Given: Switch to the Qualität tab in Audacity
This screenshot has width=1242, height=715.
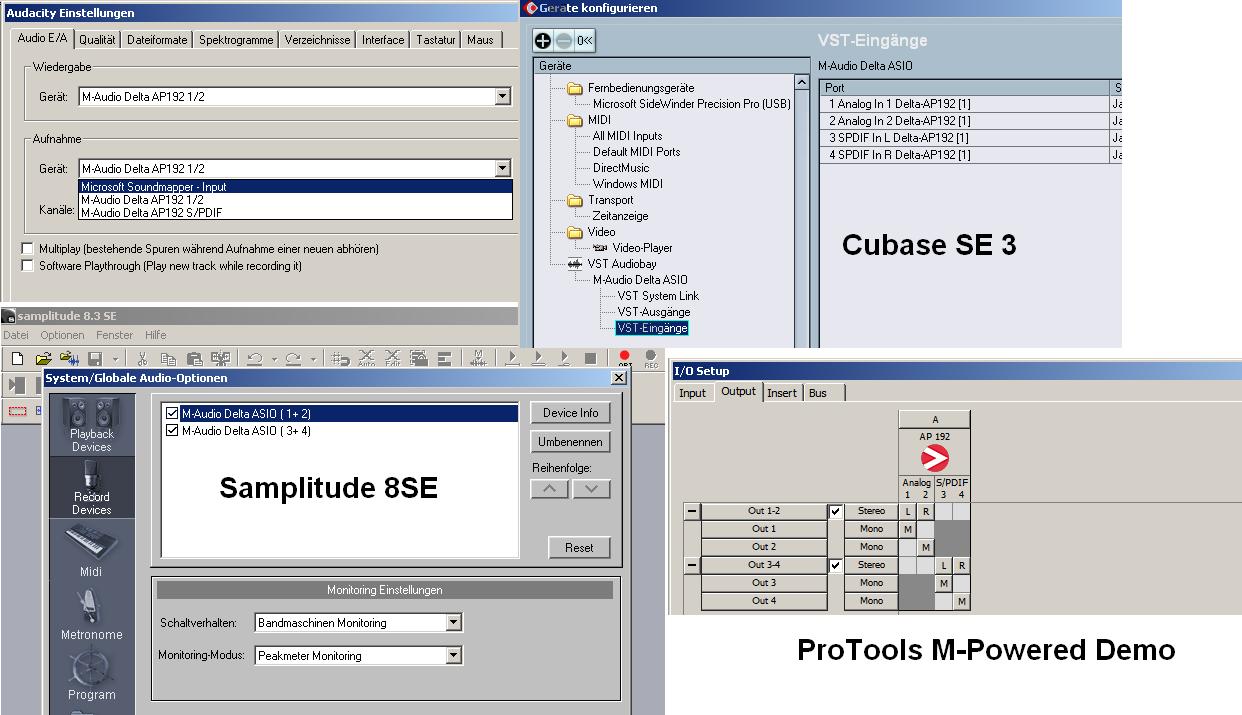Looking at the screenshot, I should (98, 40).
